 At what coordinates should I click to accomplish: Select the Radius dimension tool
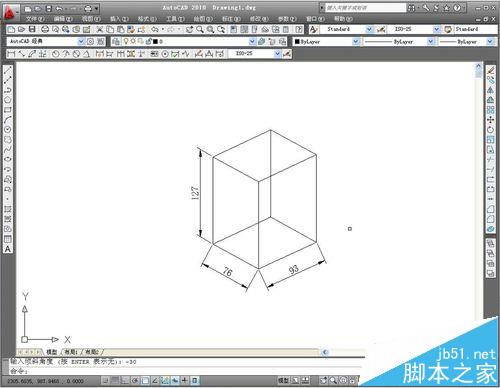[56, 54]
